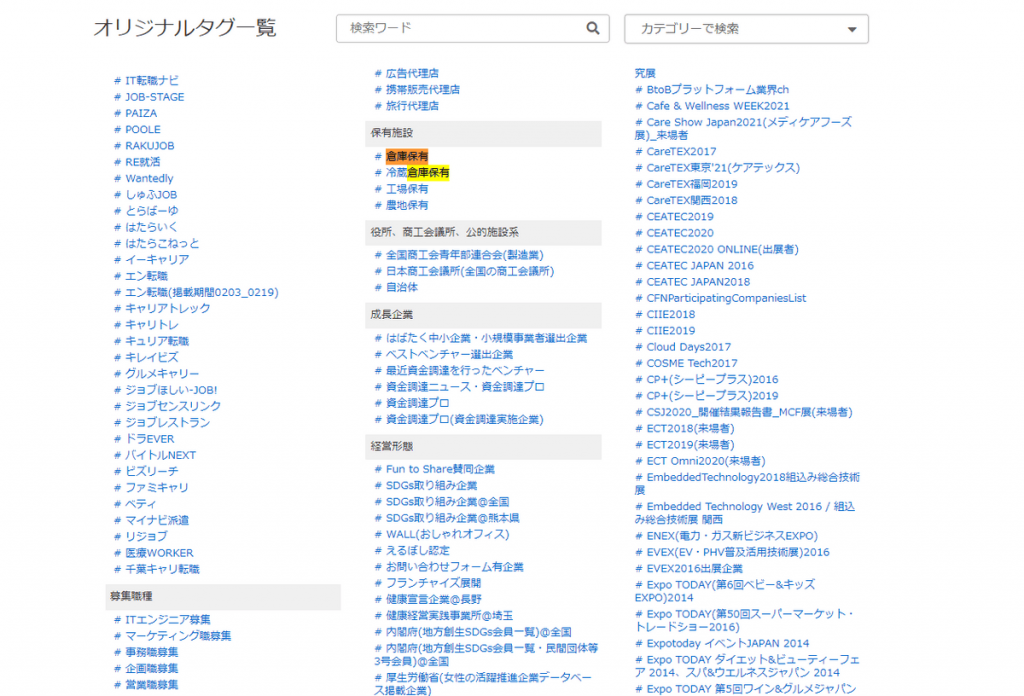1024x696 pixels.
Task: Select the Cafe & Wellness WEEK2021 tag
Action: [x=718, y=106]
